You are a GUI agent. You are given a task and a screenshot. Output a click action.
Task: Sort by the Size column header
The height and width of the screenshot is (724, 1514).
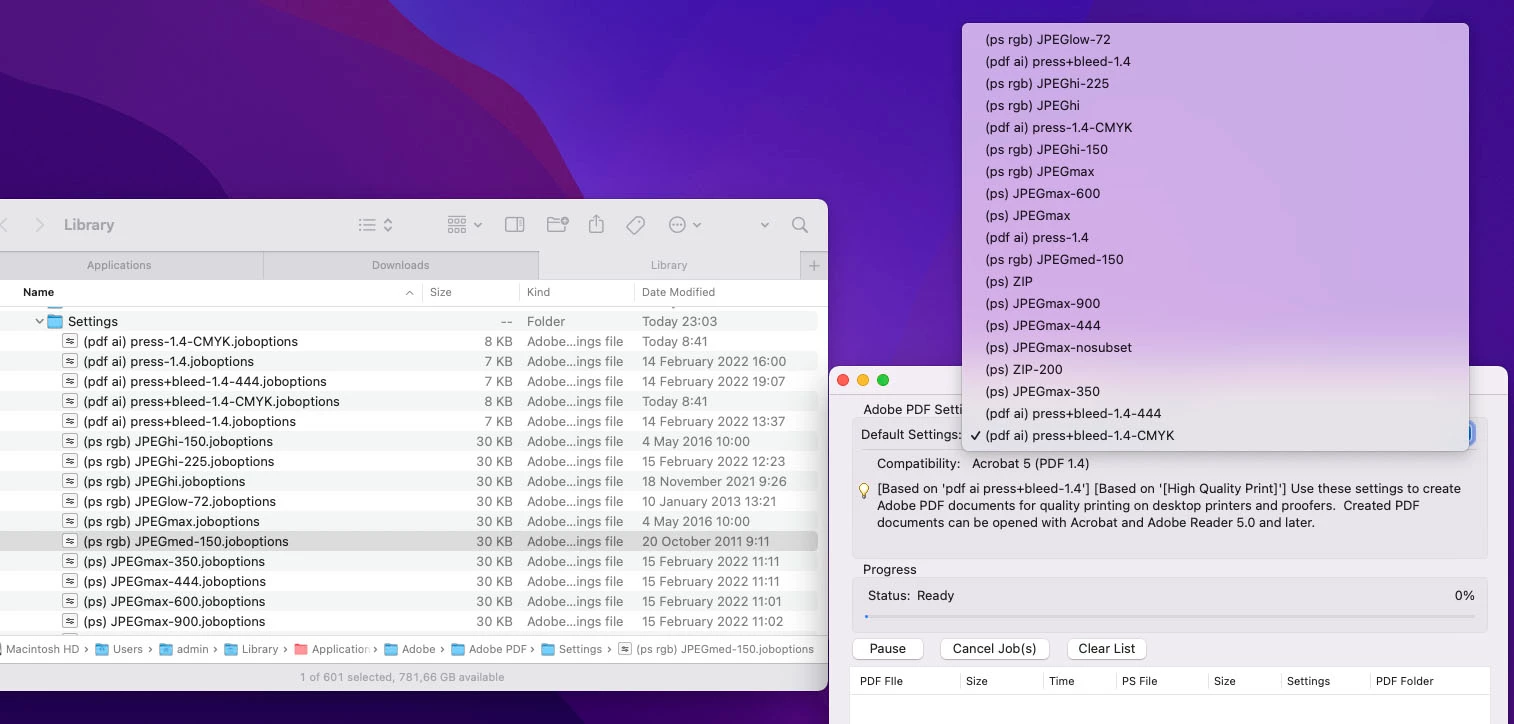coord(441,292)
